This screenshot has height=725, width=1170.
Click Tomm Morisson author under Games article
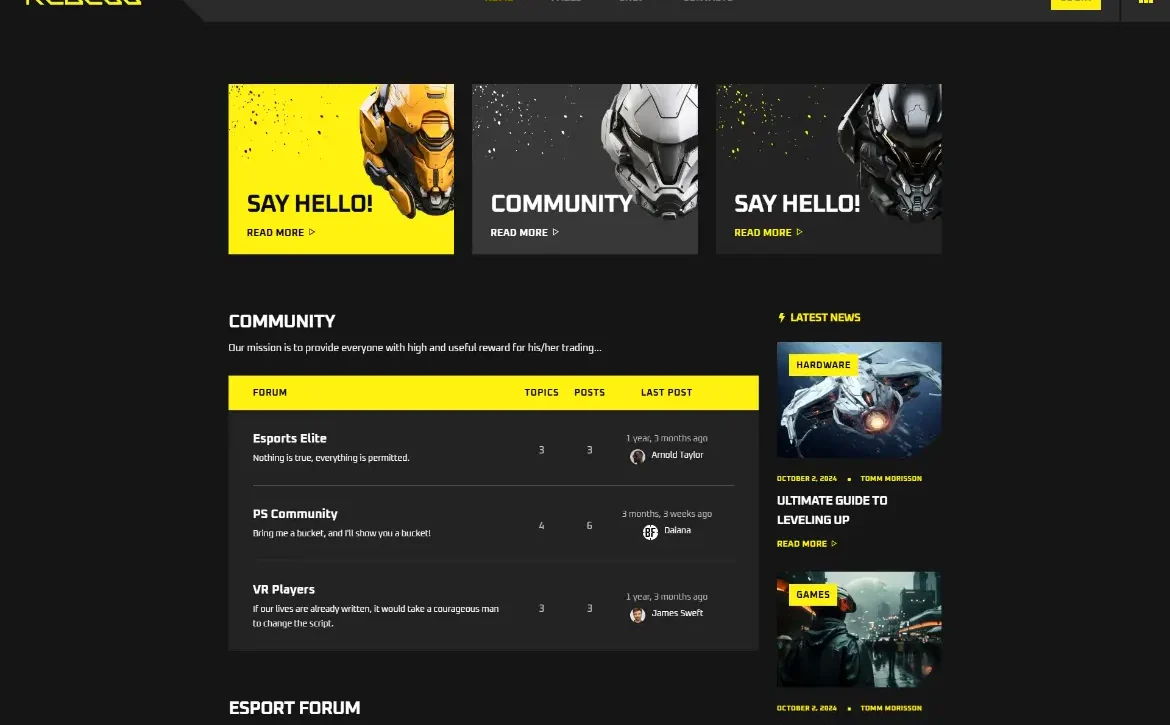[891, 709]
